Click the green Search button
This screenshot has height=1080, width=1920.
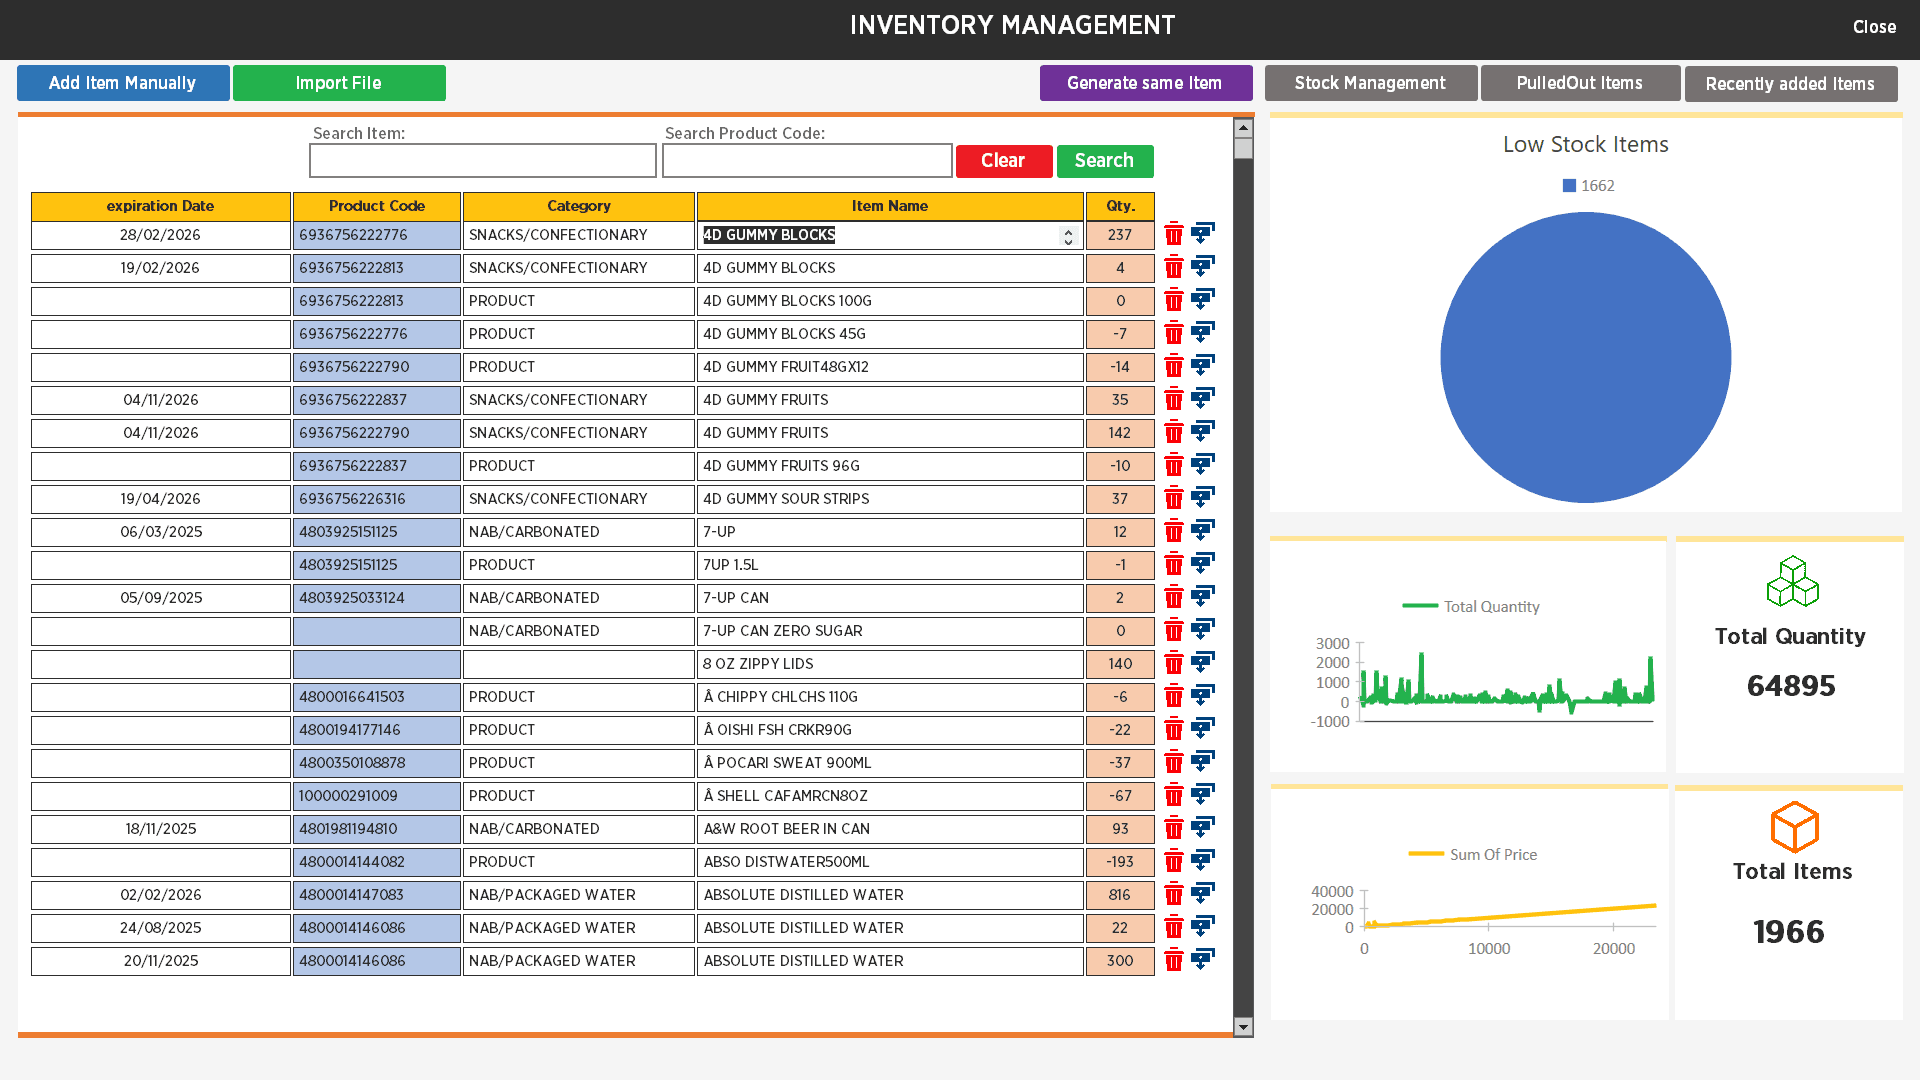(1105, 161)
